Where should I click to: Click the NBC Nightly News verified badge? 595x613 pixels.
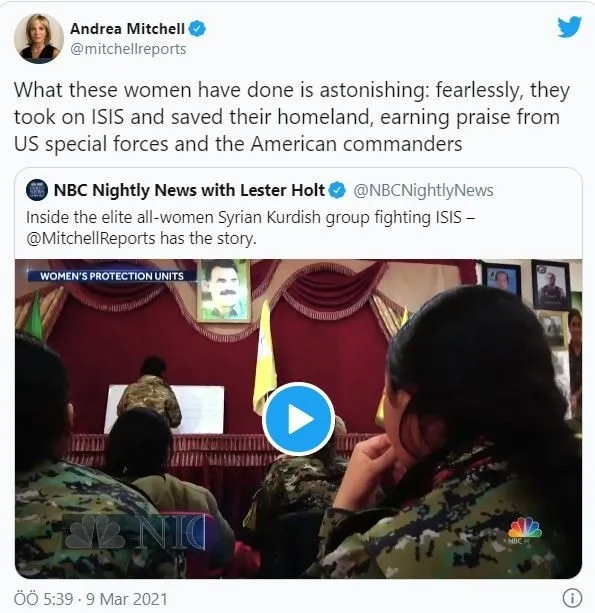[x=337, y=190]
